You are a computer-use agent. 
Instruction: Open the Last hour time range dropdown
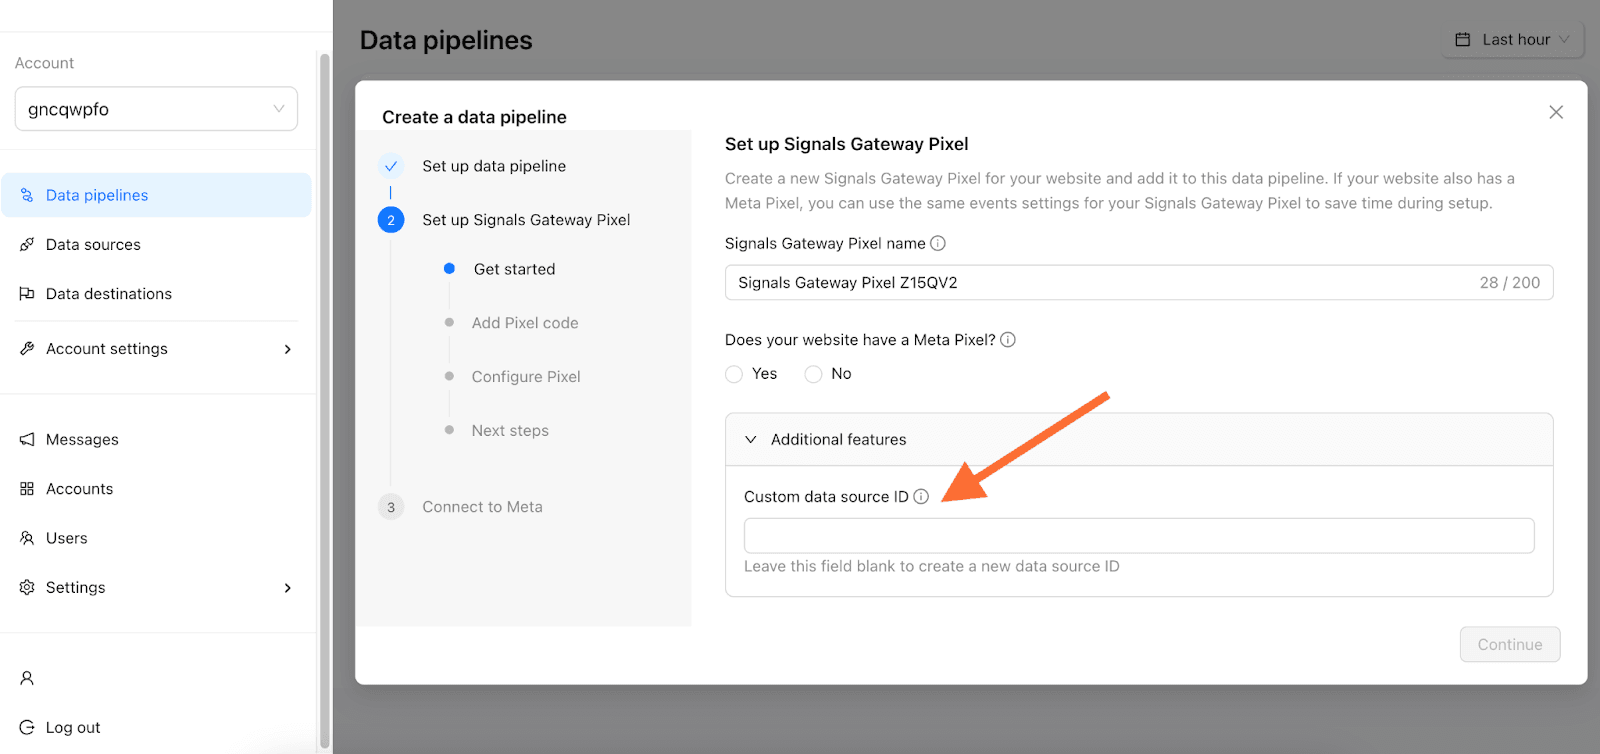[1513, 40]
